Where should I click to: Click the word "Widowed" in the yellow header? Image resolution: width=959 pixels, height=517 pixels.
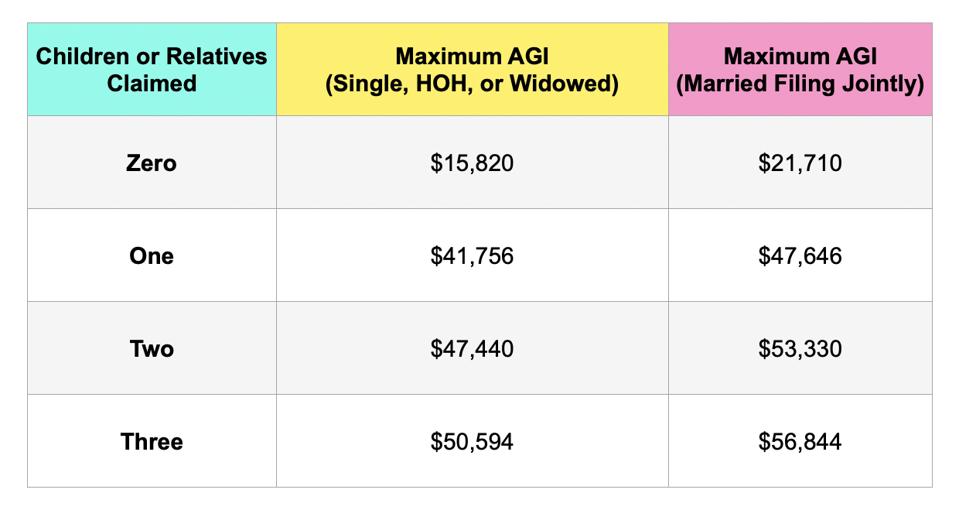[566, 84]
